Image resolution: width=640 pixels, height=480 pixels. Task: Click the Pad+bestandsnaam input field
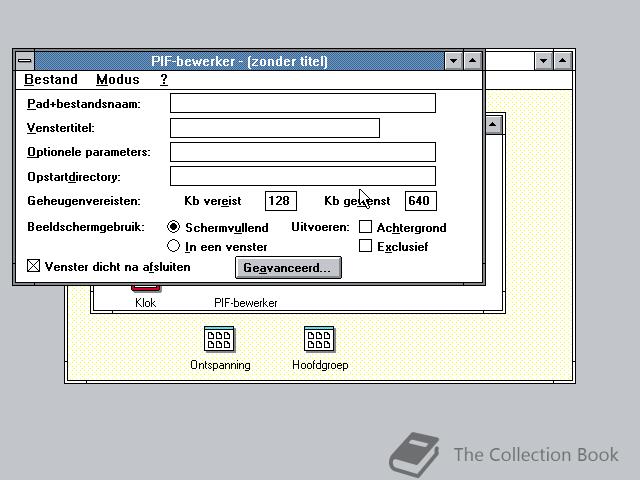tap(302, 103)
